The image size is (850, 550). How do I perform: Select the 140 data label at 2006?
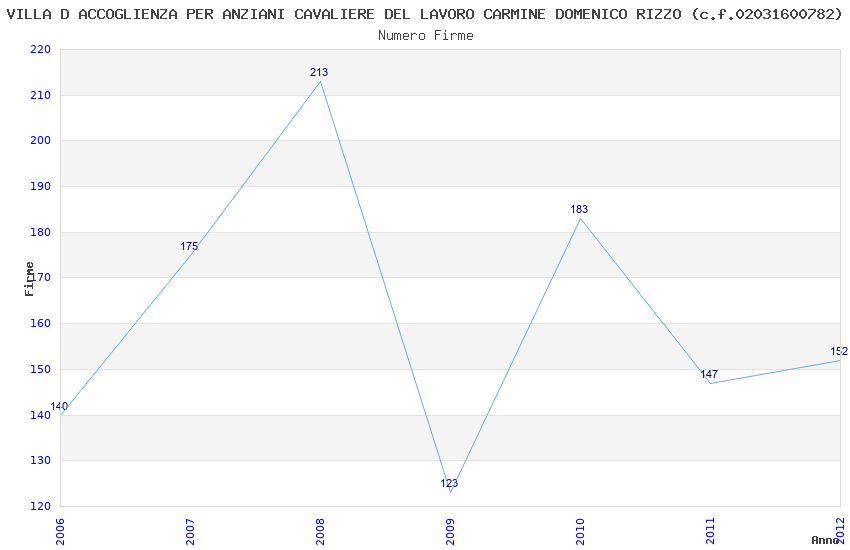[59, 406]
